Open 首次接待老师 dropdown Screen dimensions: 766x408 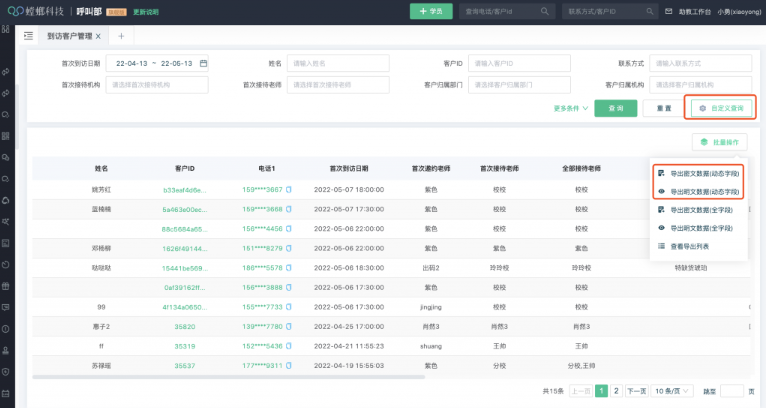point(338,85)
